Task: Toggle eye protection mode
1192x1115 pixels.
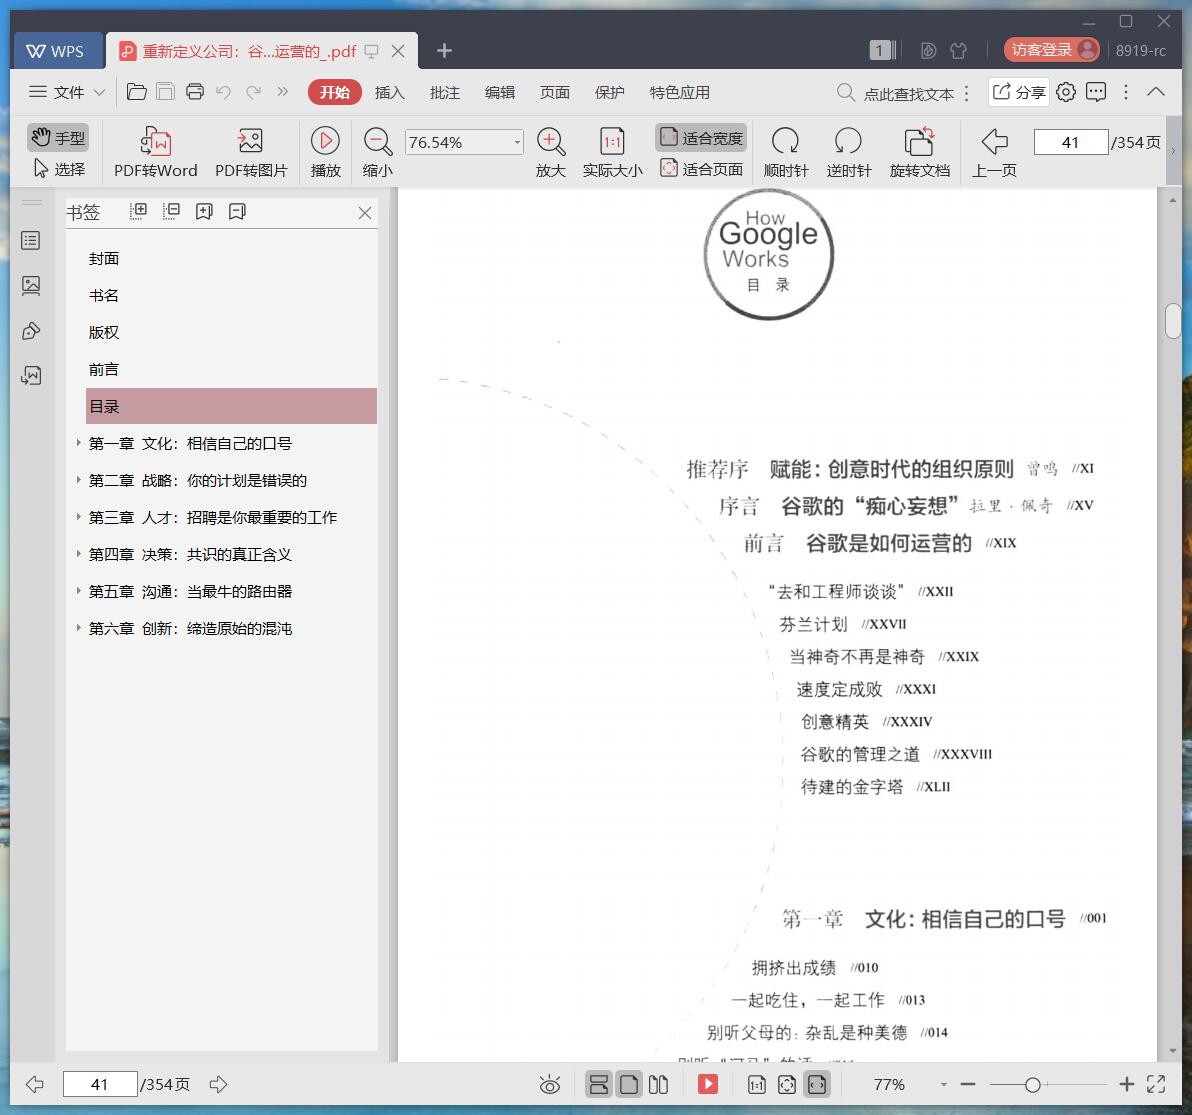Action: (x=550, y=1085)
